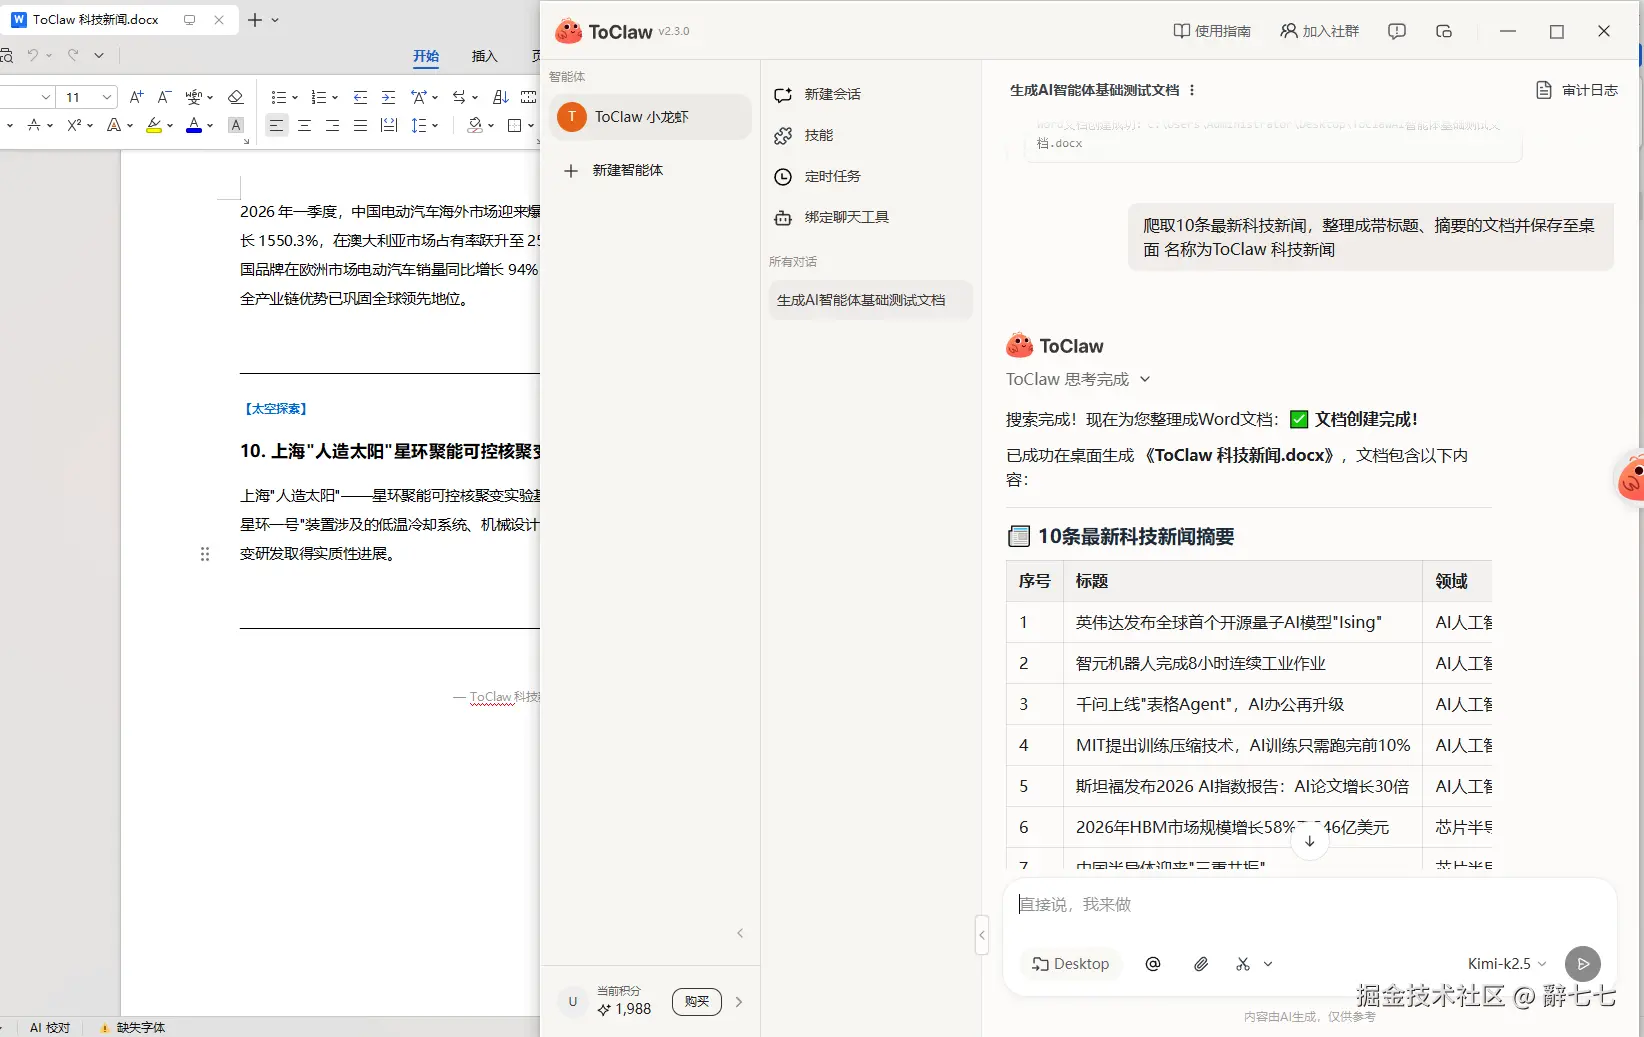Select the ToClaw 科技新闻.docx document tab
1644x1037 pixels.
coord(119,20)
